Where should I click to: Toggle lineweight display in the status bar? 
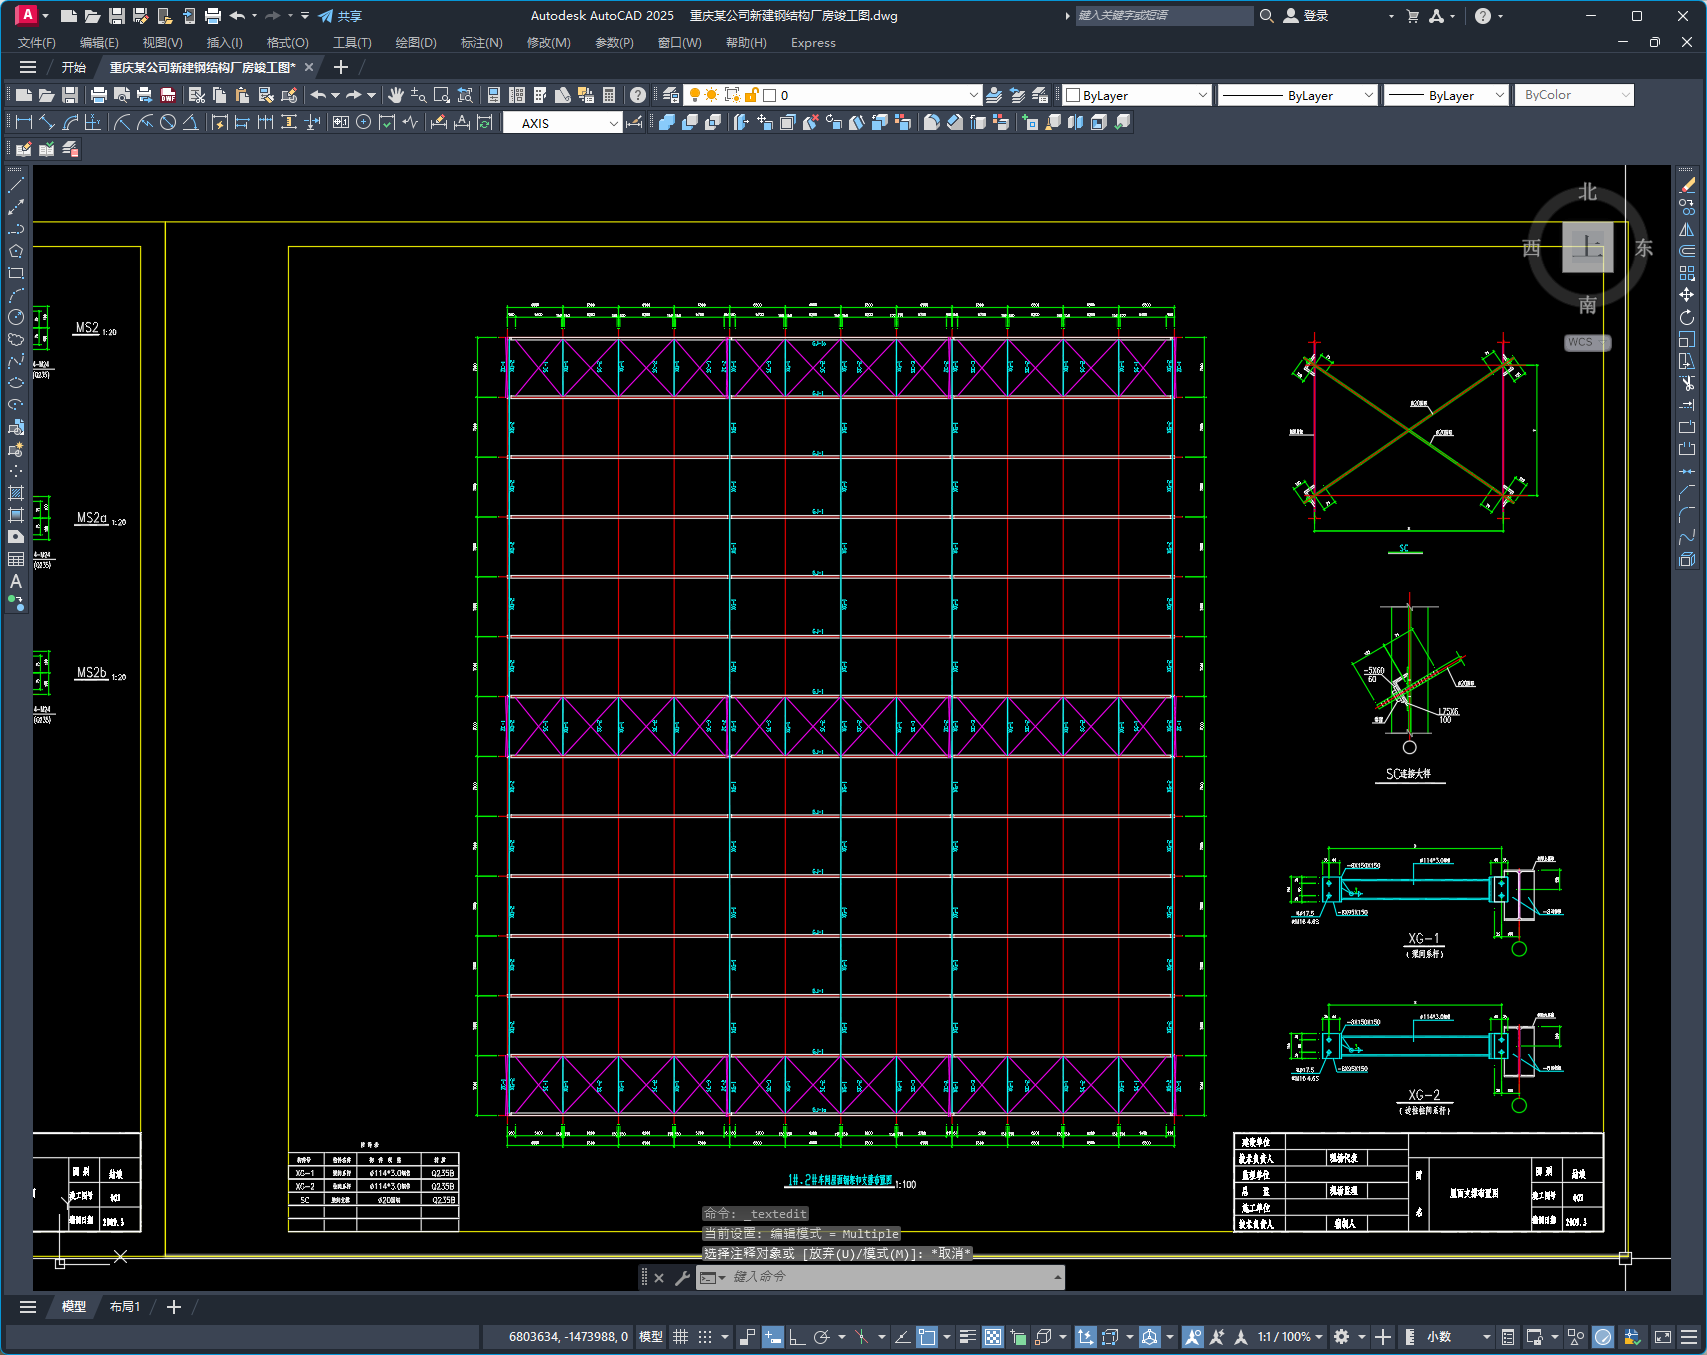pyautogui.click(x=967, y=1337)
